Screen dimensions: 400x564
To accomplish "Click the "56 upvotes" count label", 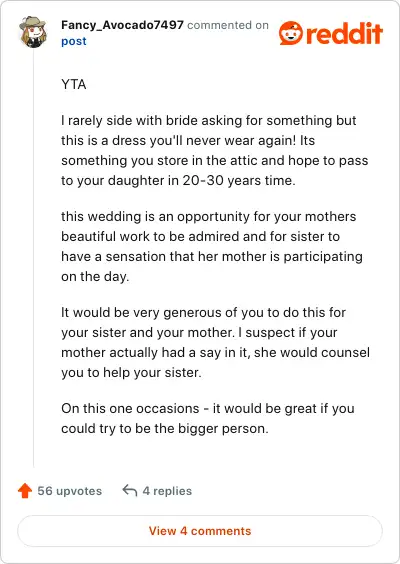I will (x=70, y=491).
